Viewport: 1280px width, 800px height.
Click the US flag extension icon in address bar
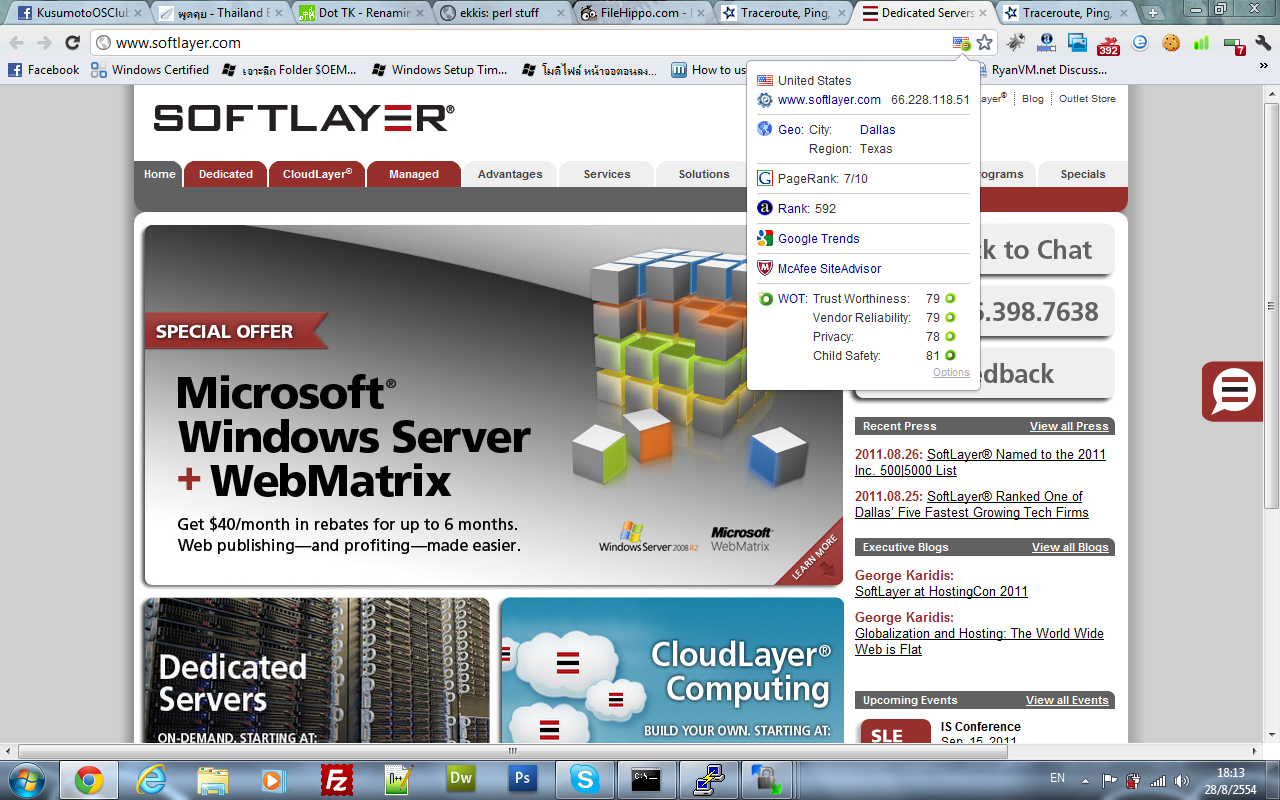(961, 43)
